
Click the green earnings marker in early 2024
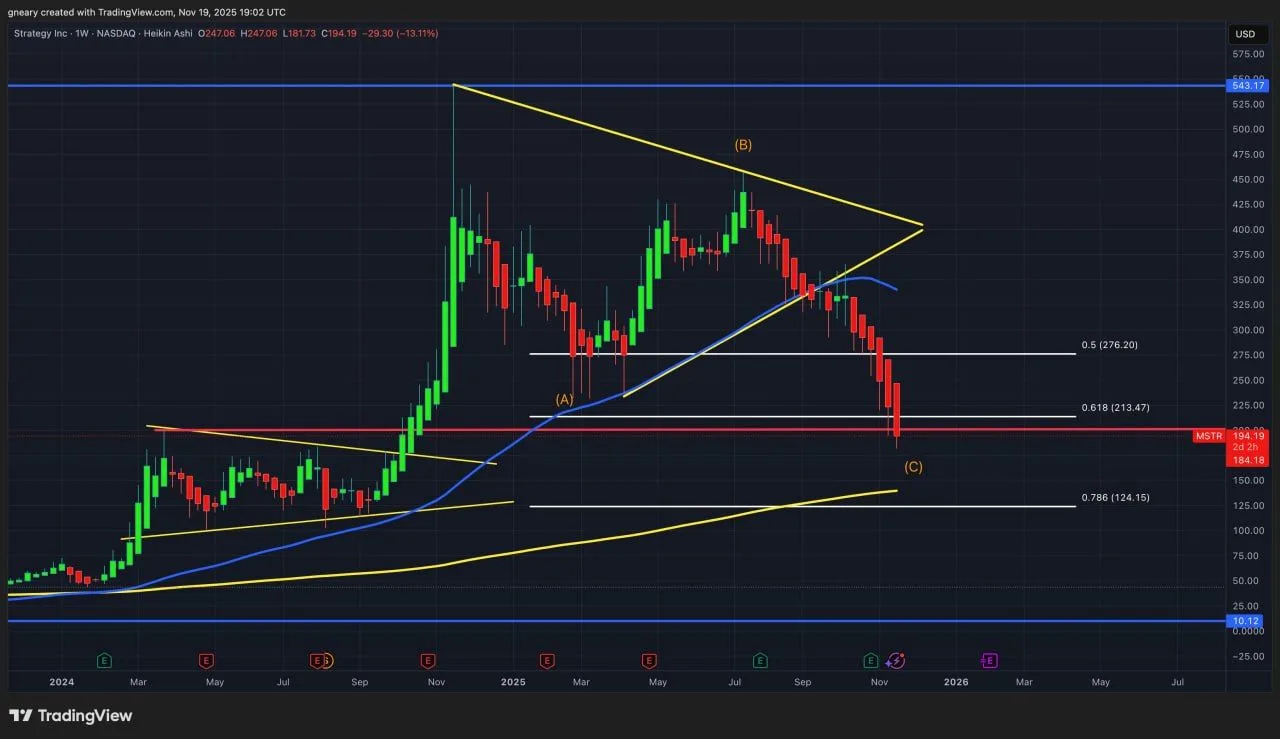coord(103,660)
